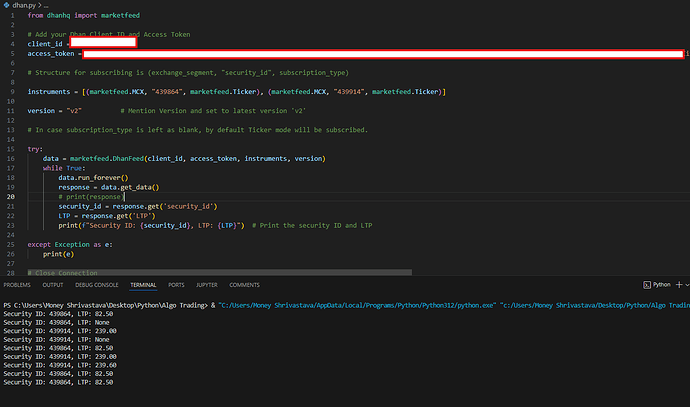Click the '# Close Connection' comment line
This screenshot has width=690, height=407.
[62, 273]
